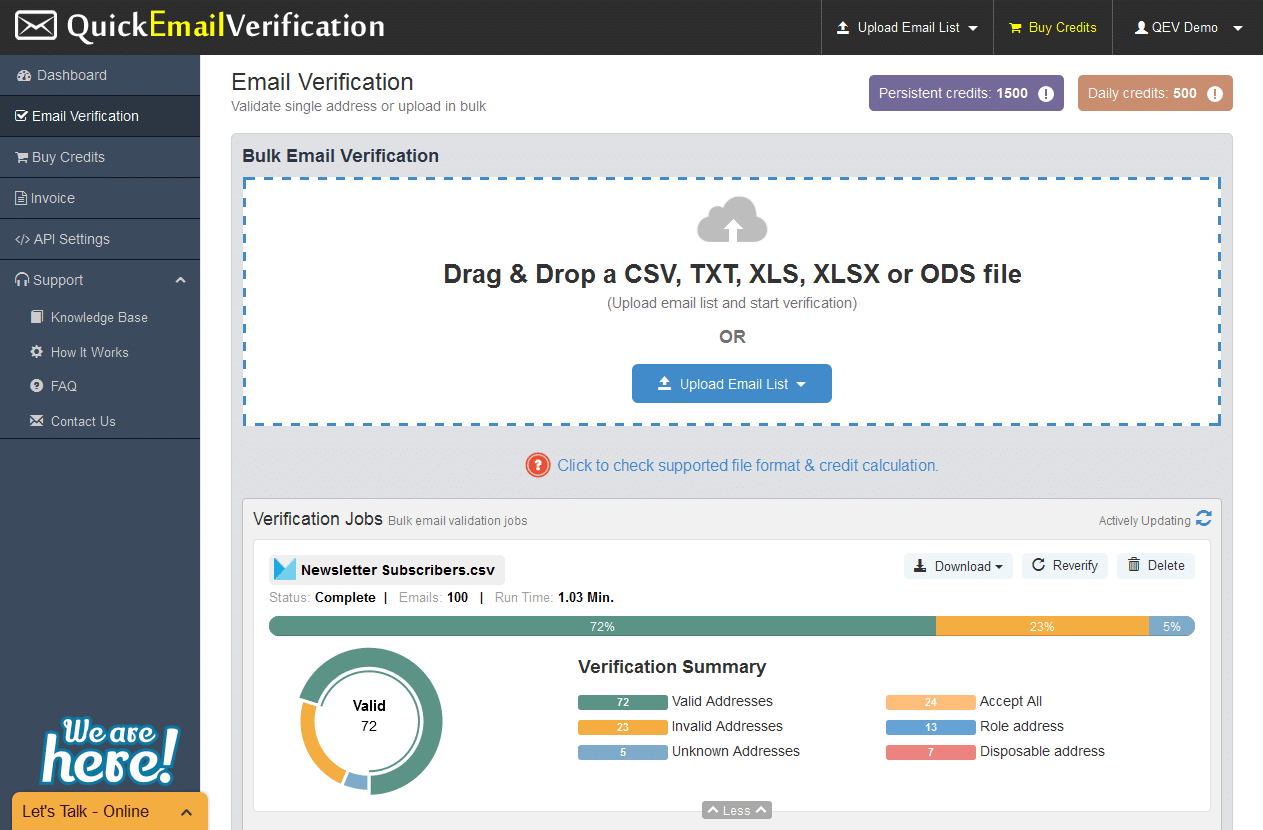Click the red question mark help icon
The height and width of the screenshot is (830, 1263).
pyautogui.click(x=538, y=465)
